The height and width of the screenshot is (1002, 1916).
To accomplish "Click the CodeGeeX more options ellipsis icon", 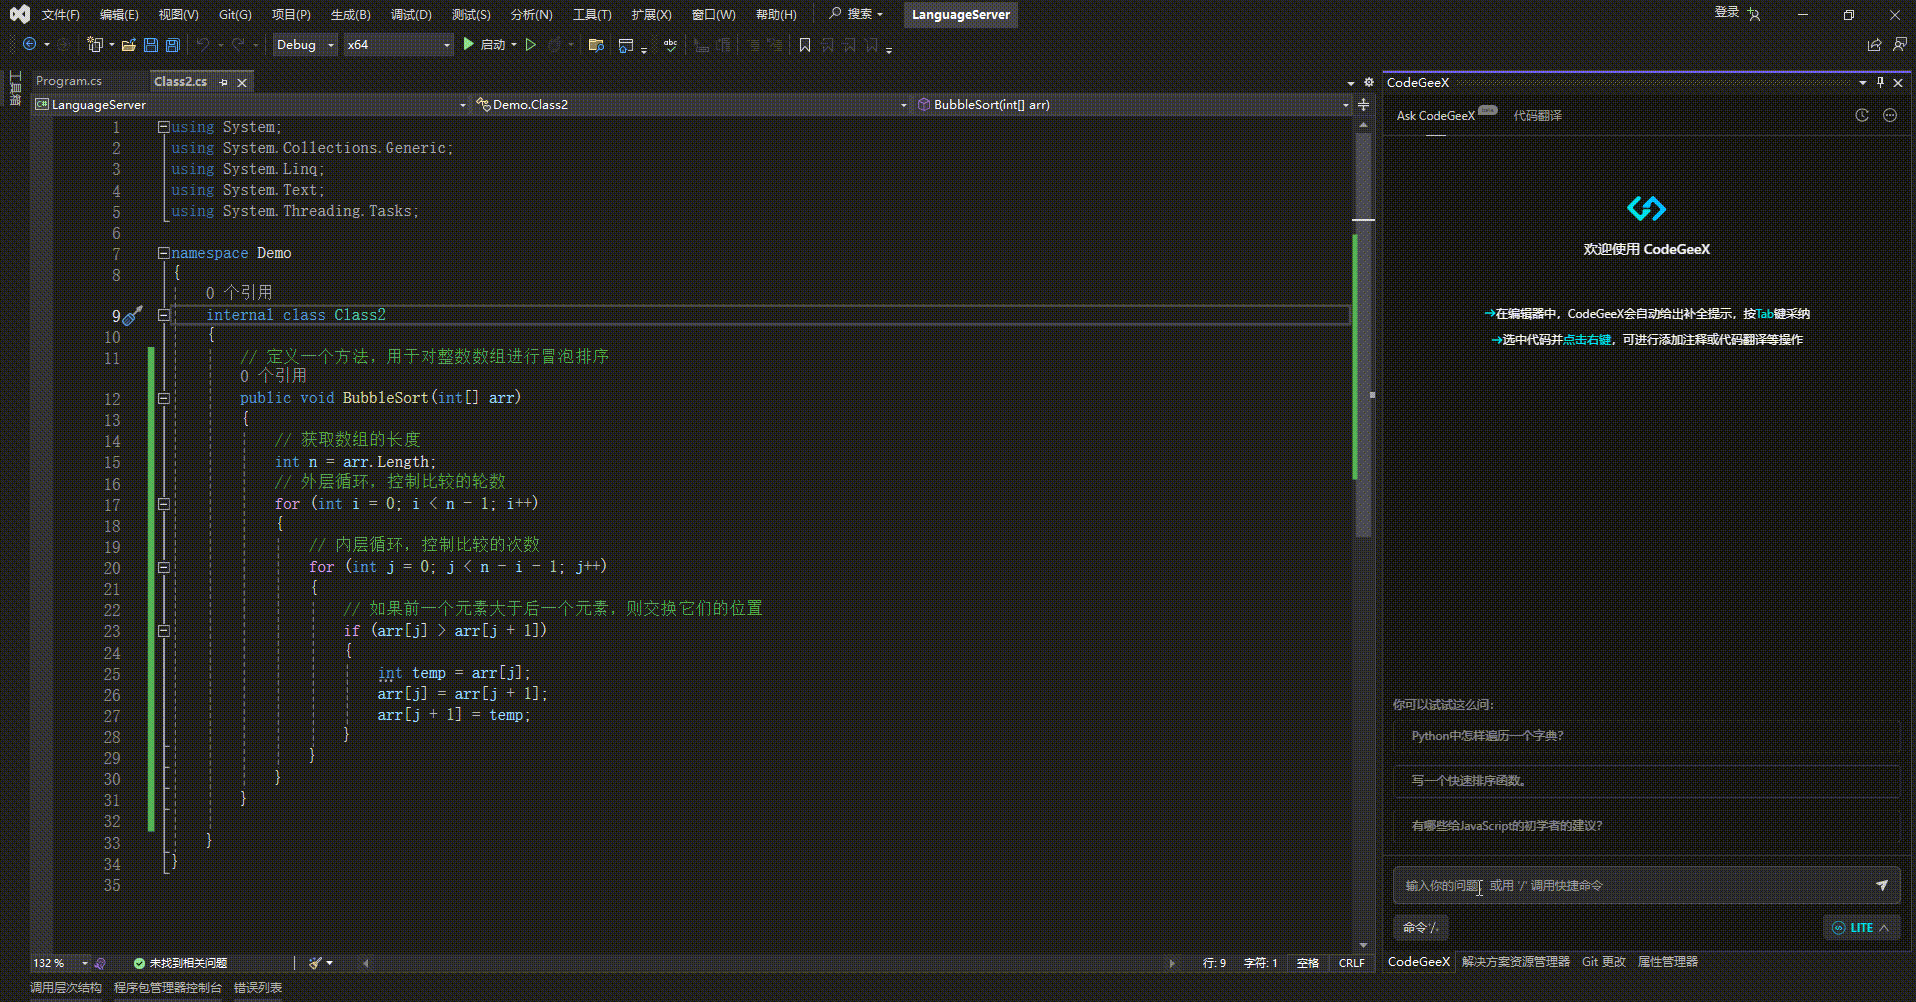I will point(1890,115).
